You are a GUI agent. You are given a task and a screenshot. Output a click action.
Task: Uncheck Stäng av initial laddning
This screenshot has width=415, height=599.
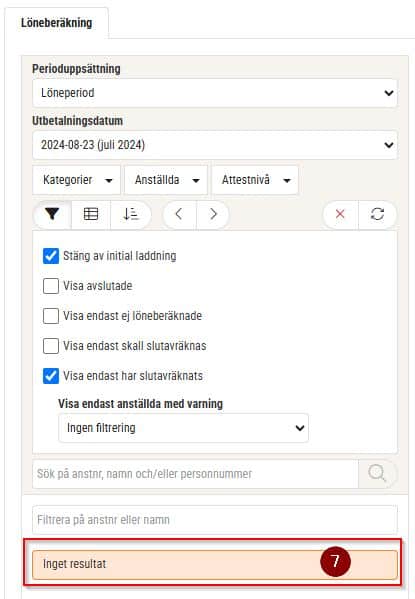click(51, 256)
